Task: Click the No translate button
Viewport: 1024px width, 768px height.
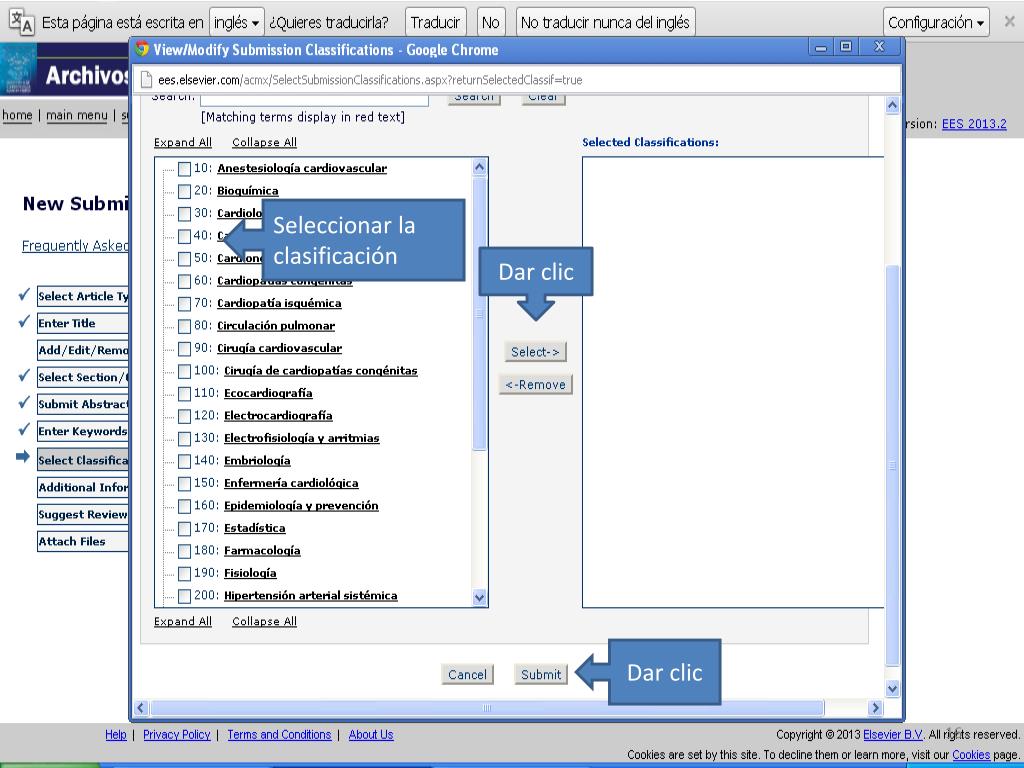Action: coord(490,23)
